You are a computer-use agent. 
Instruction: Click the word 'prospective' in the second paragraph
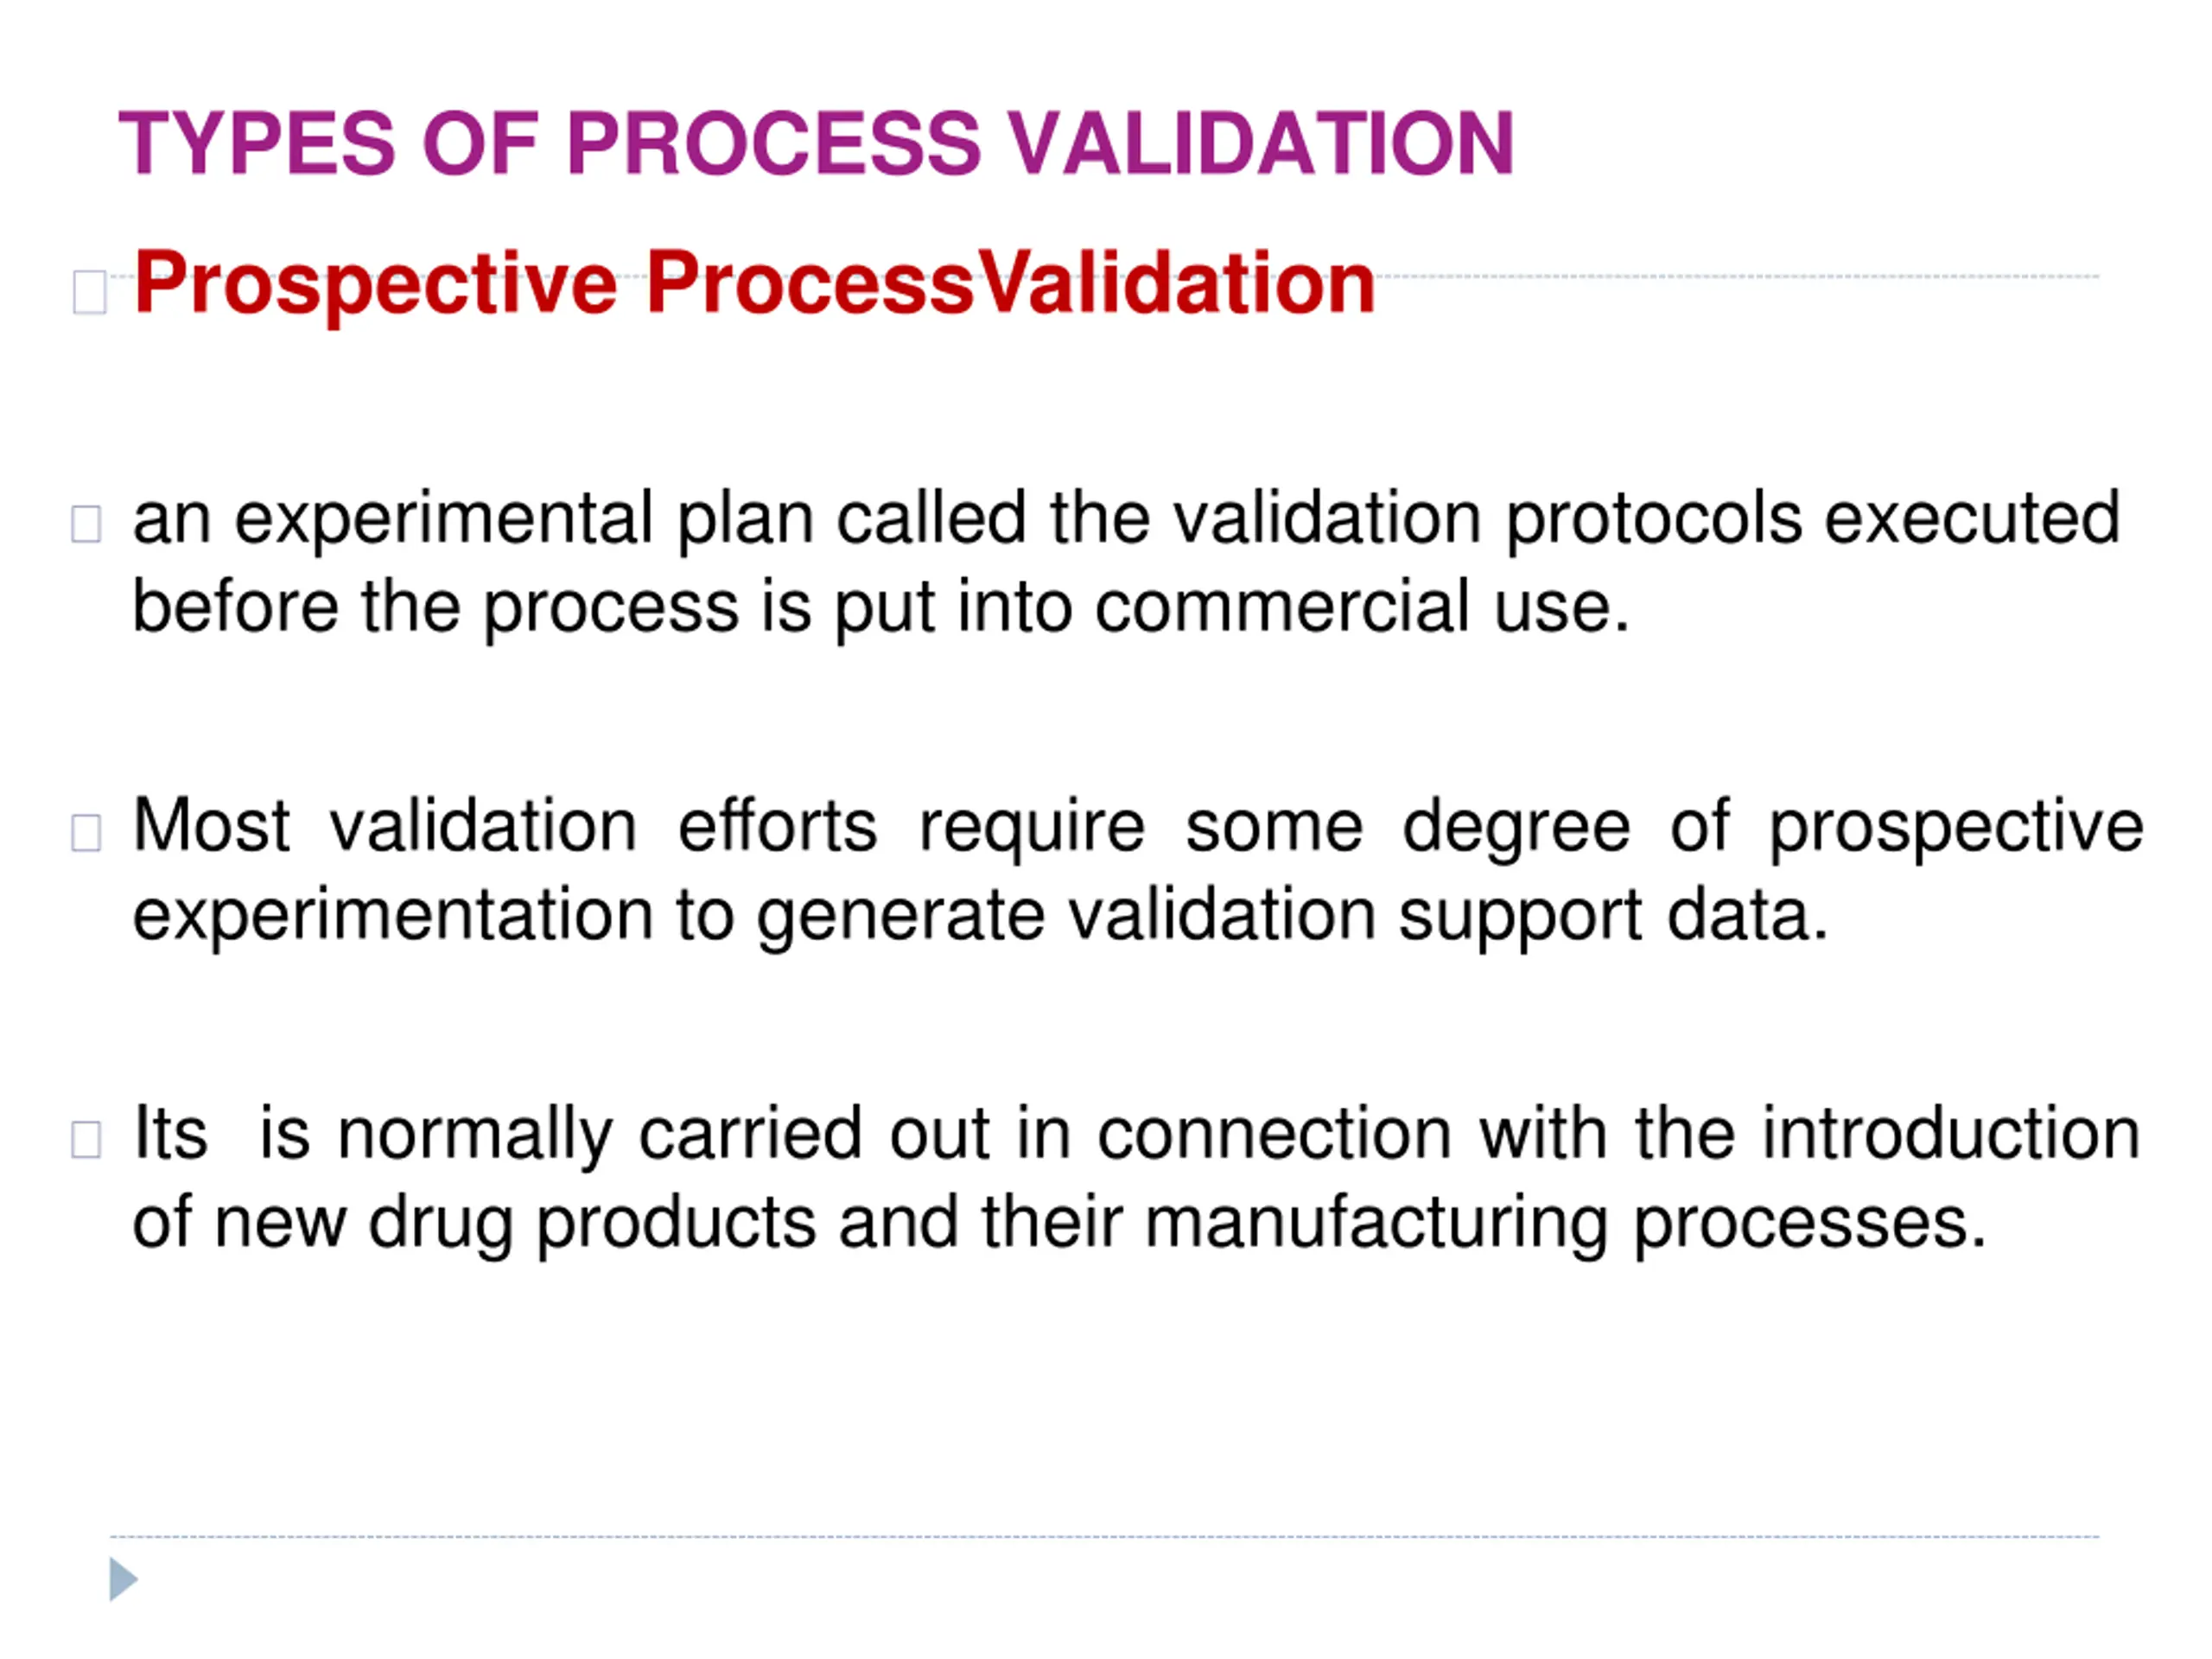click(x=1956, y=829)
